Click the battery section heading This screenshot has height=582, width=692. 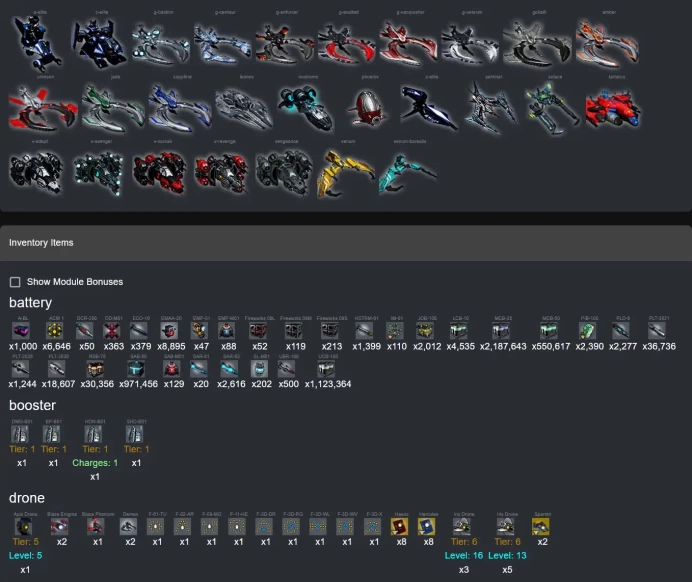pyautogui.click(x=30, y=303)
